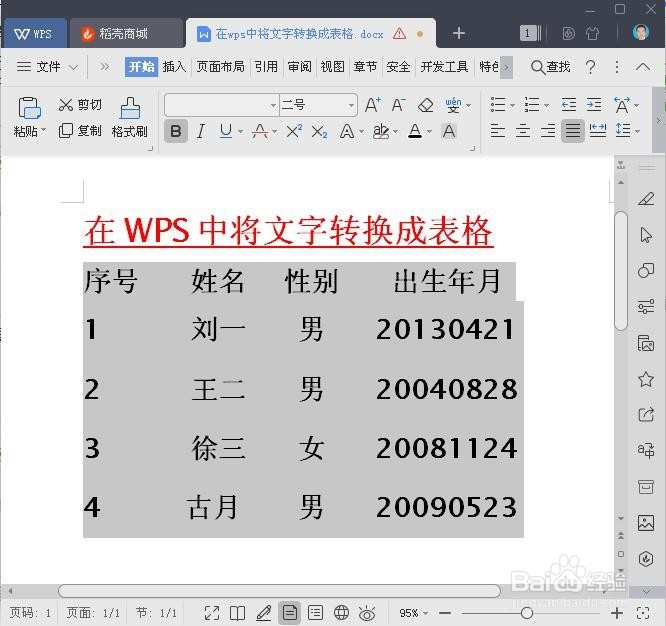Switch to web layout globe icon
Image resolution: width=666 pixels, height=626 pixels.
tap(341, 613)
